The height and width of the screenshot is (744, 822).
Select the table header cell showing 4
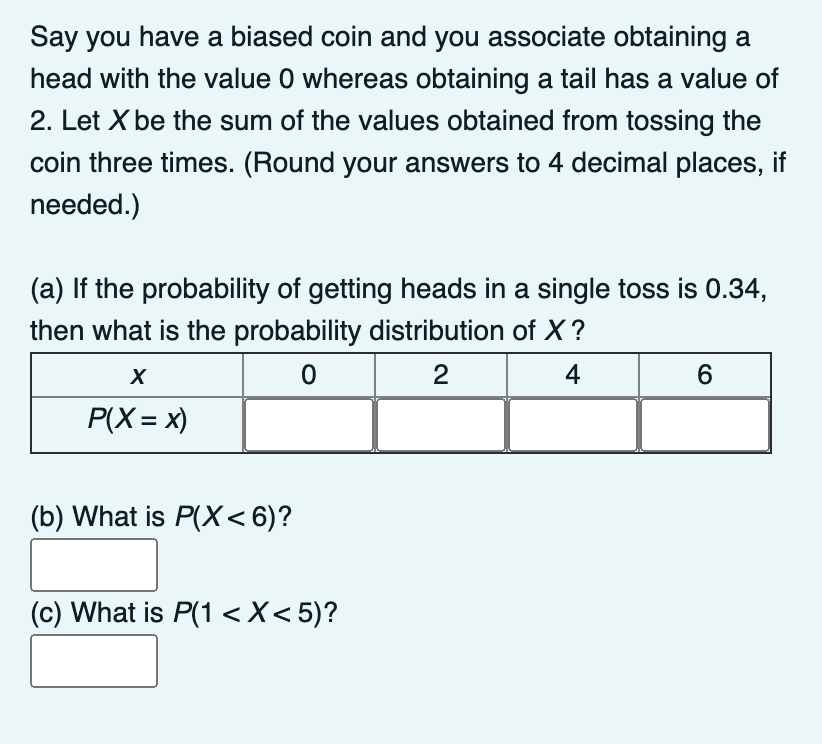tap(573, 375)
